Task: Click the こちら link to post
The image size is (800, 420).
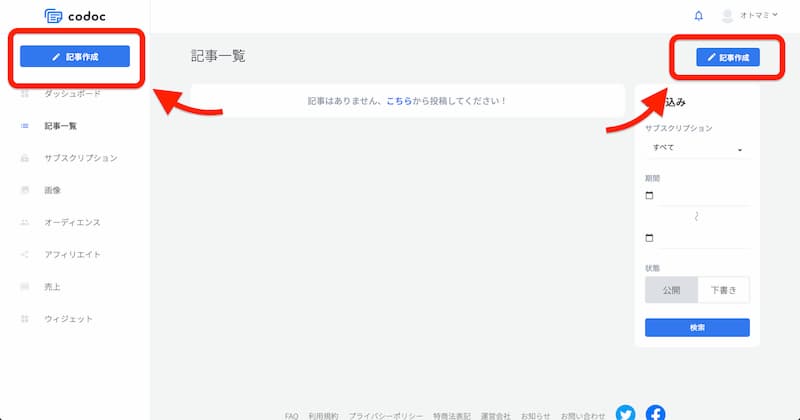Action: pyautogui.click(x=399, y=101)
